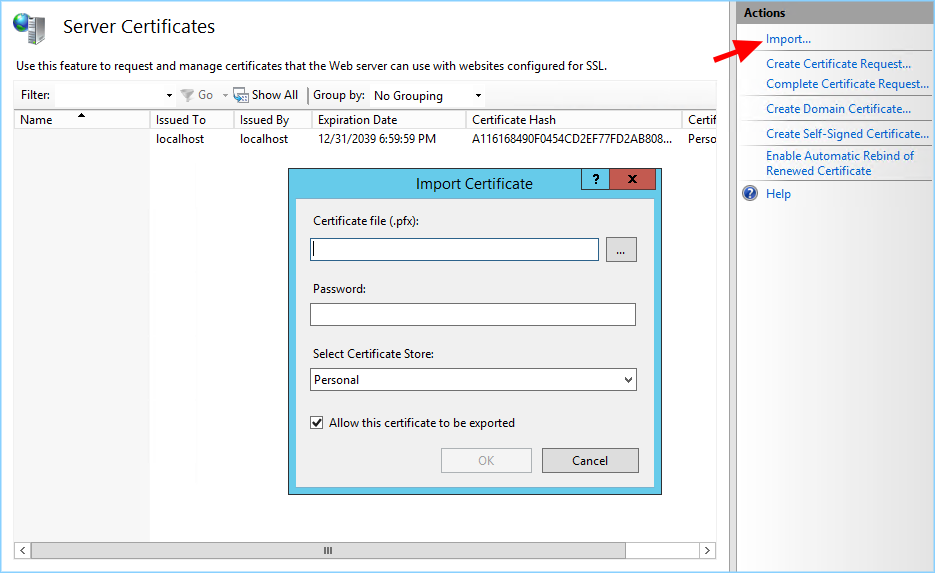Open the Help link in Actions
Image resolution: width=935 pixels, height=573 pixels.
[778, 194]
